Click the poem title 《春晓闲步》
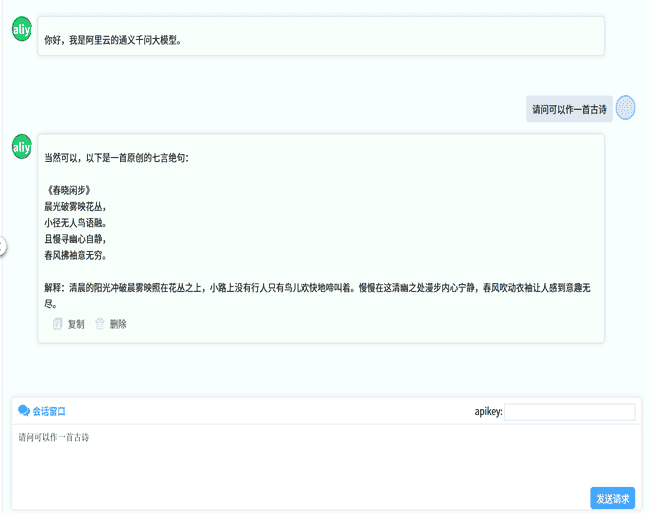The height and width of the screenshot is (513, 649). [69, 190]
